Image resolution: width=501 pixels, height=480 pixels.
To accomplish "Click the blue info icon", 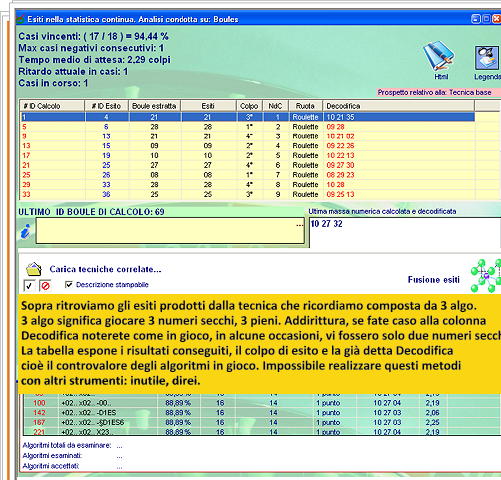I will 26,231.
